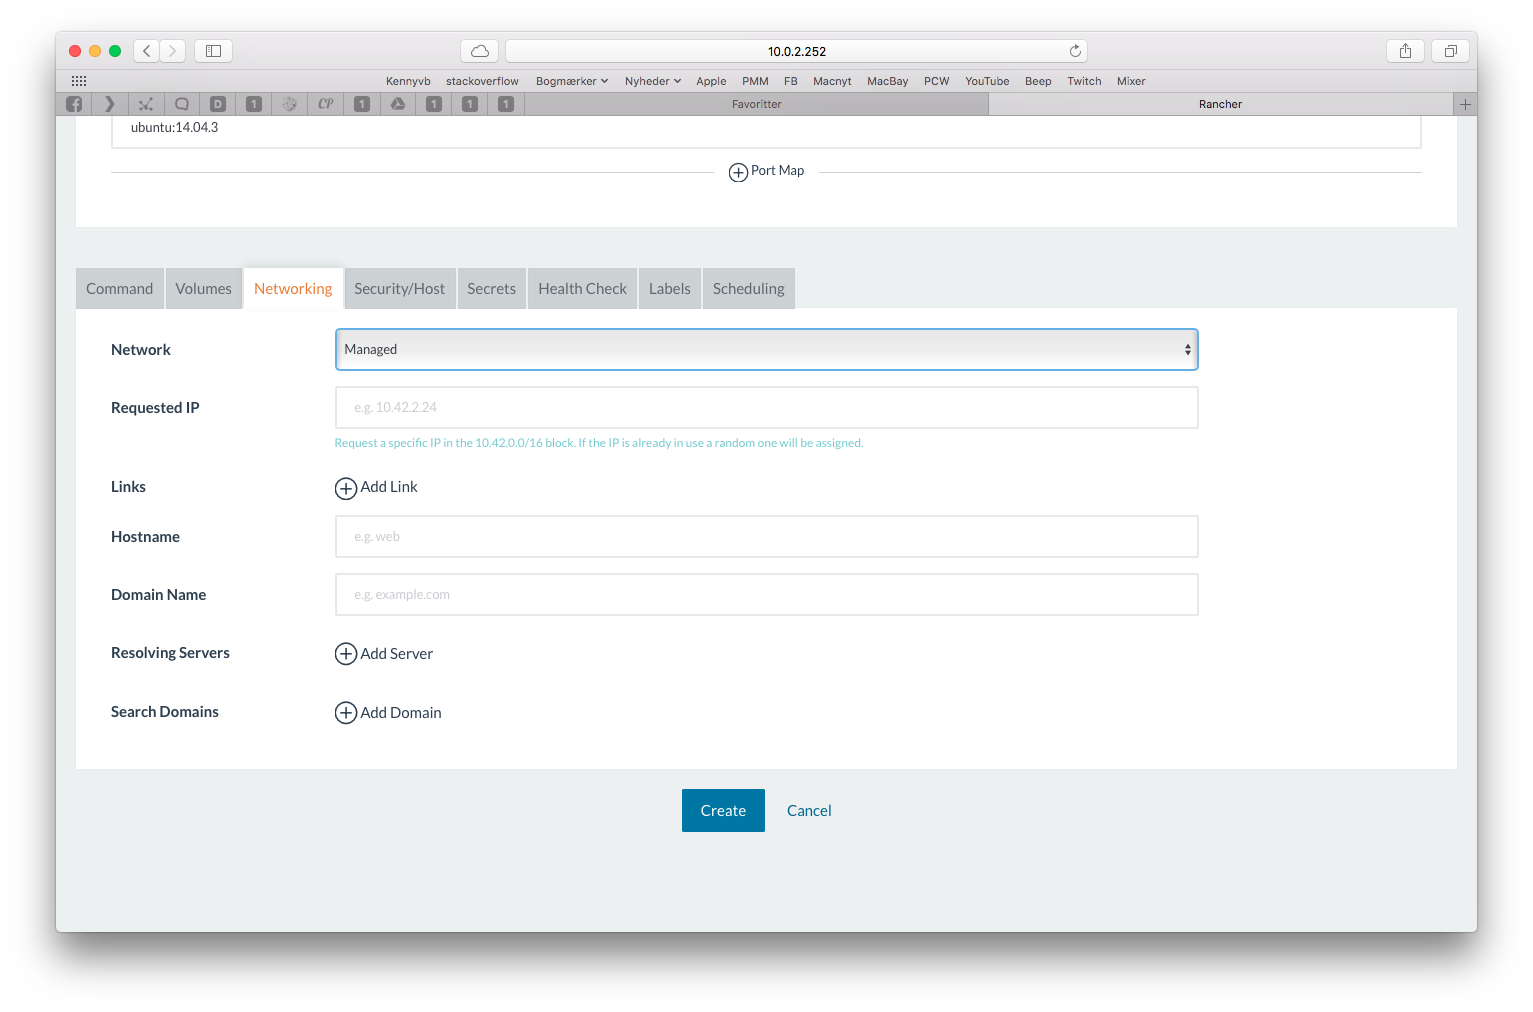This screenshot has height=1012, width=1533.
Task: Click the plus icon next to Add Link
Action: [346, 488]
